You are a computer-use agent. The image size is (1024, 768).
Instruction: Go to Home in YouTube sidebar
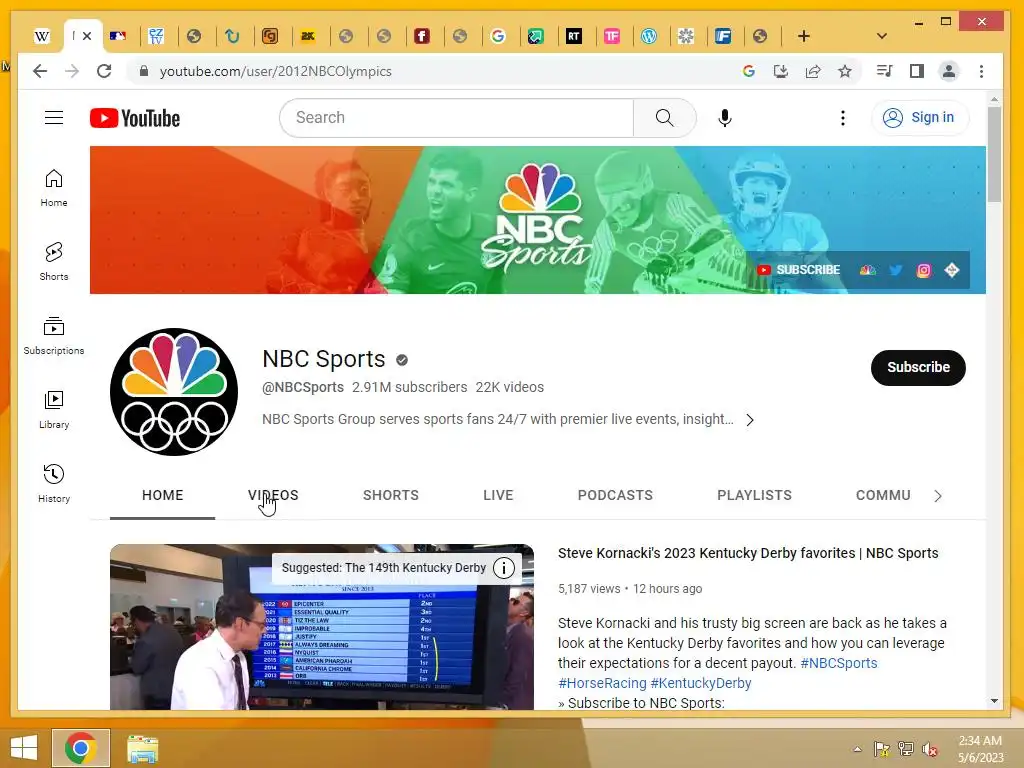click(x=54, y=188)
